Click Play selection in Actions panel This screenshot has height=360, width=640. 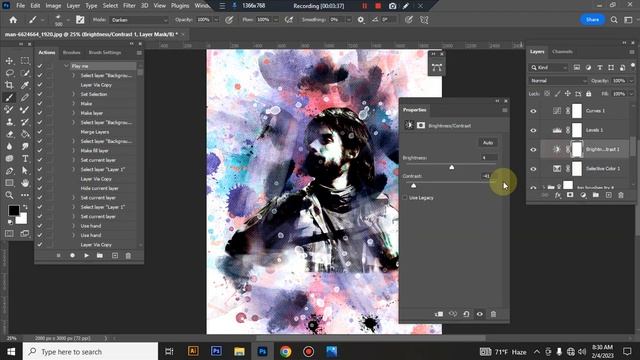[x=87, y=256]
